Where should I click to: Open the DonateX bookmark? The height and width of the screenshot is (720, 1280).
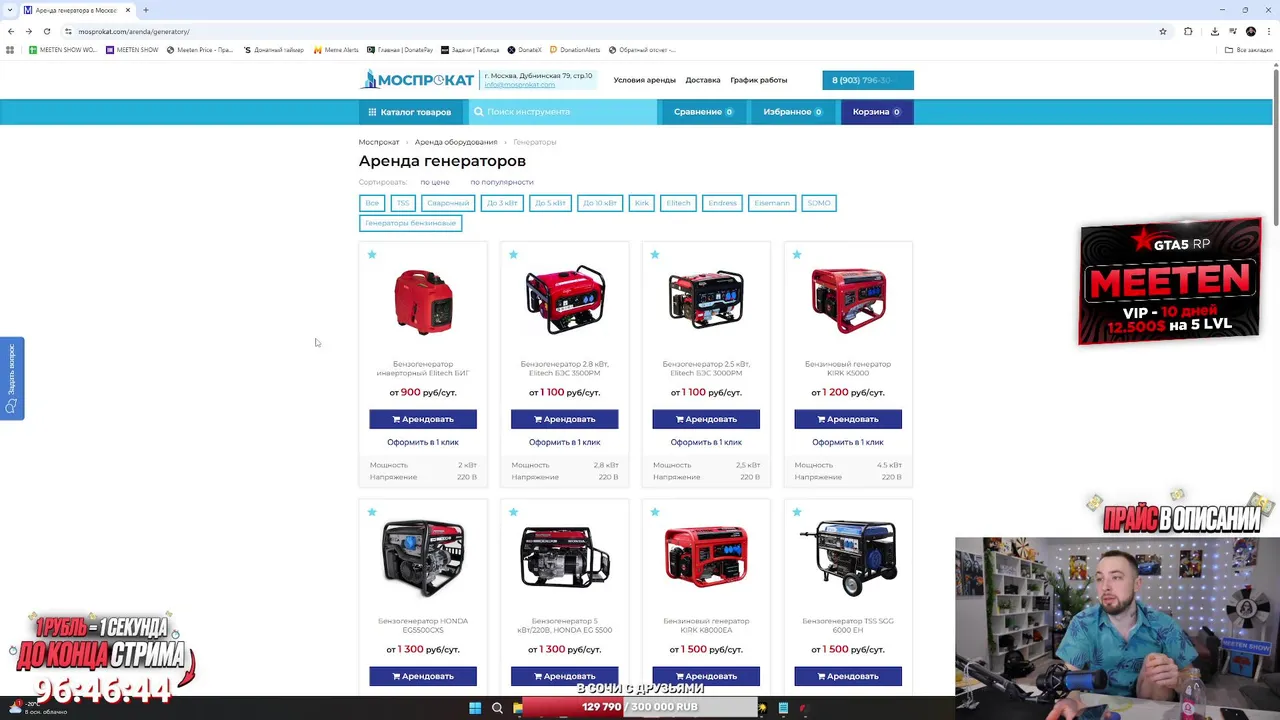tap(524, 50)
